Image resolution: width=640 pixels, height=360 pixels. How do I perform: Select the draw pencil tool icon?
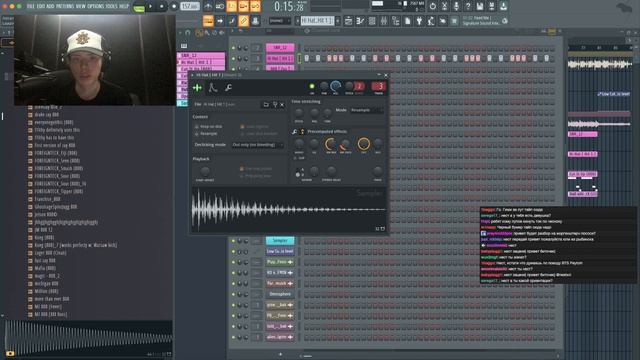pyautogui.click(x=232, y=21)
